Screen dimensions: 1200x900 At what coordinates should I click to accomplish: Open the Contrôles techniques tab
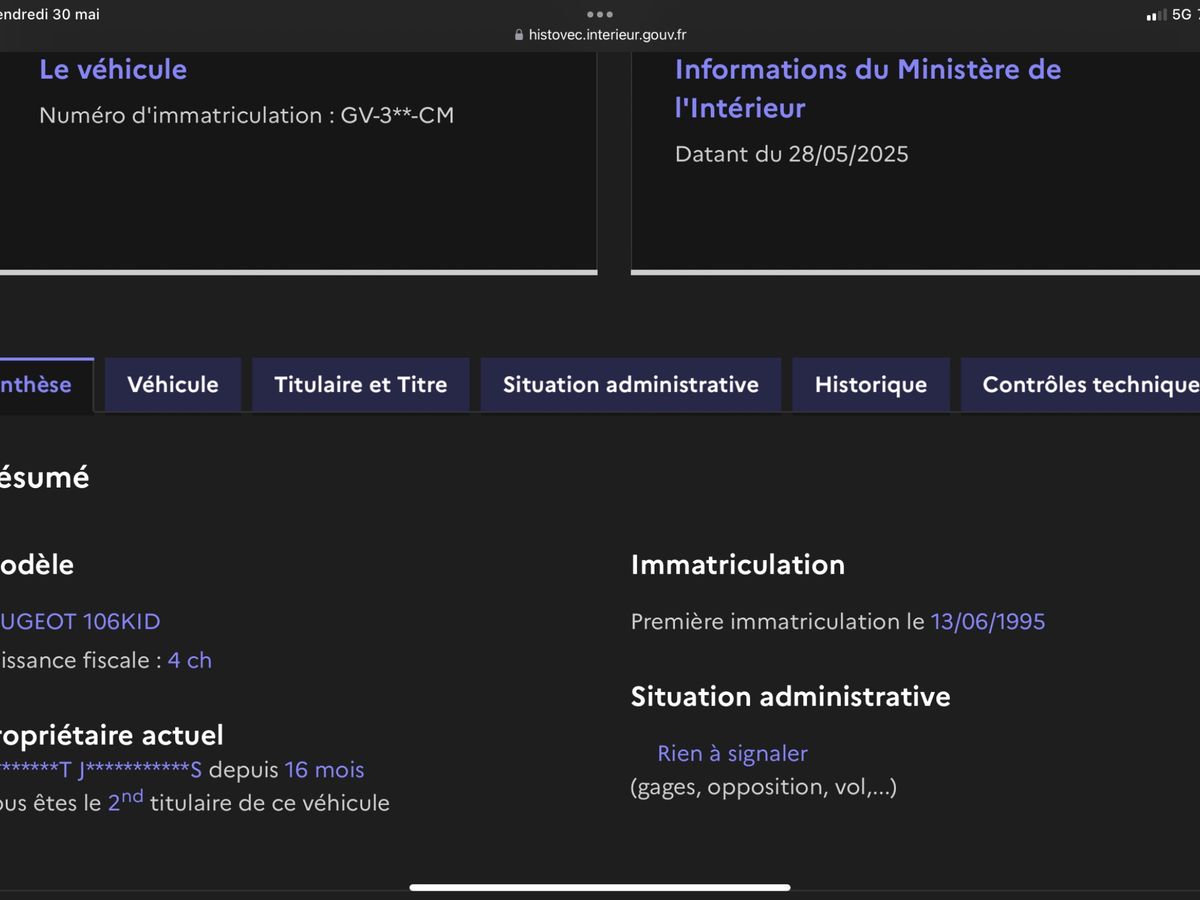pyautogui.click(x=1085, y=385)
